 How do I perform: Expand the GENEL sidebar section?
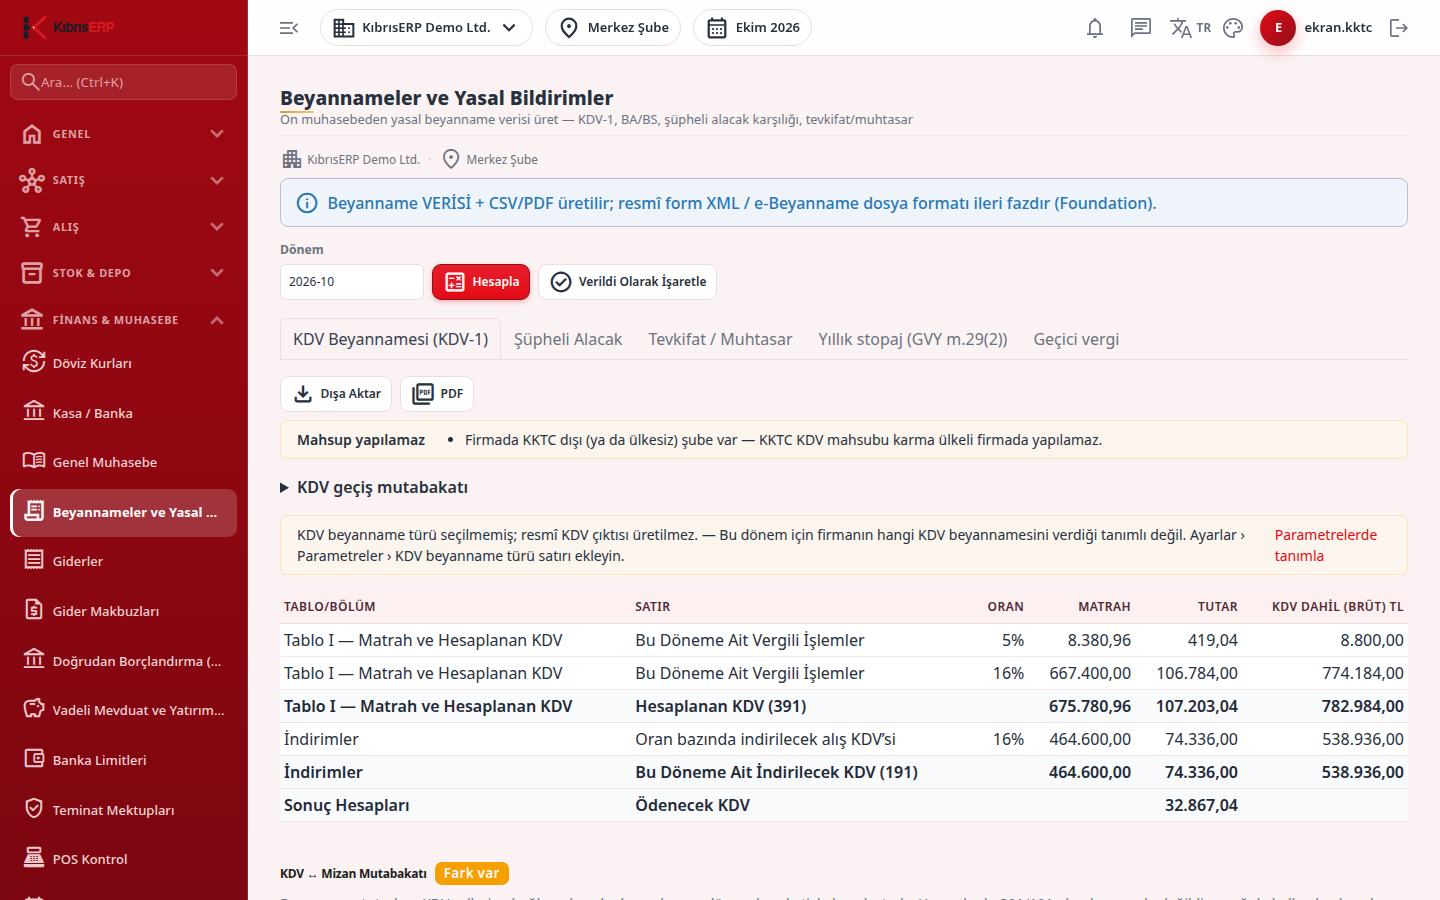[x=124, y=134]
